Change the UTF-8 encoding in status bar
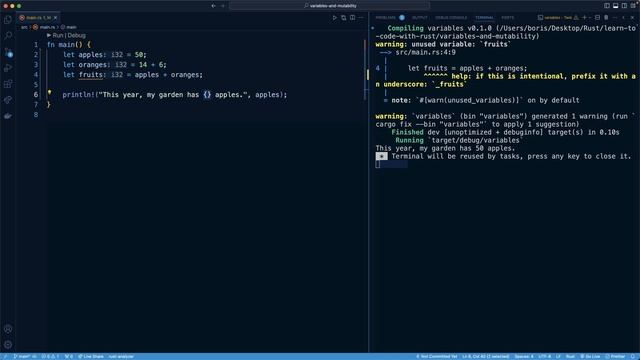The width and height of the screenshot is (640, 360). tap(544, 356)
